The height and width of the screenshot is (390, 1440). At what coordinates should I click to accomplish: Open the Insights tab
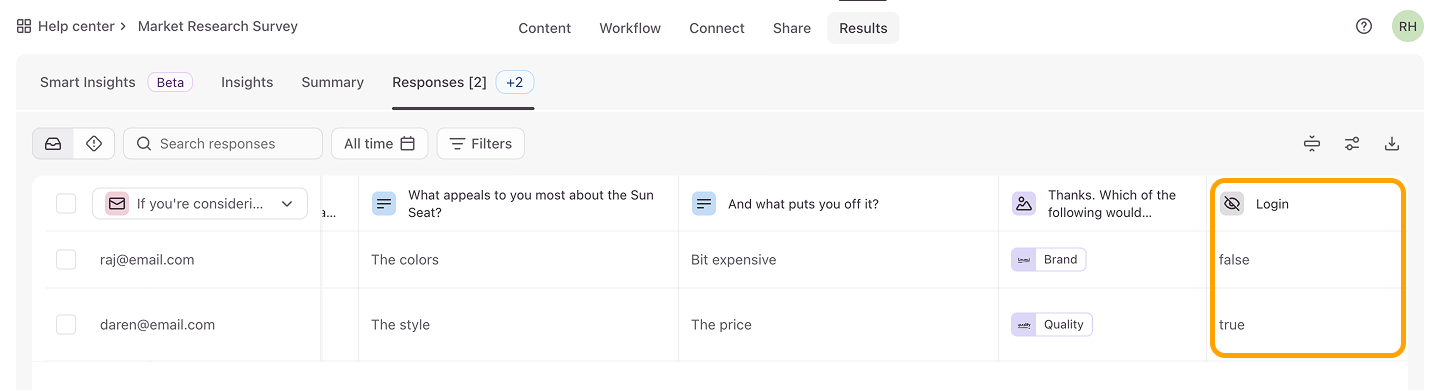(x=247, y=83)
